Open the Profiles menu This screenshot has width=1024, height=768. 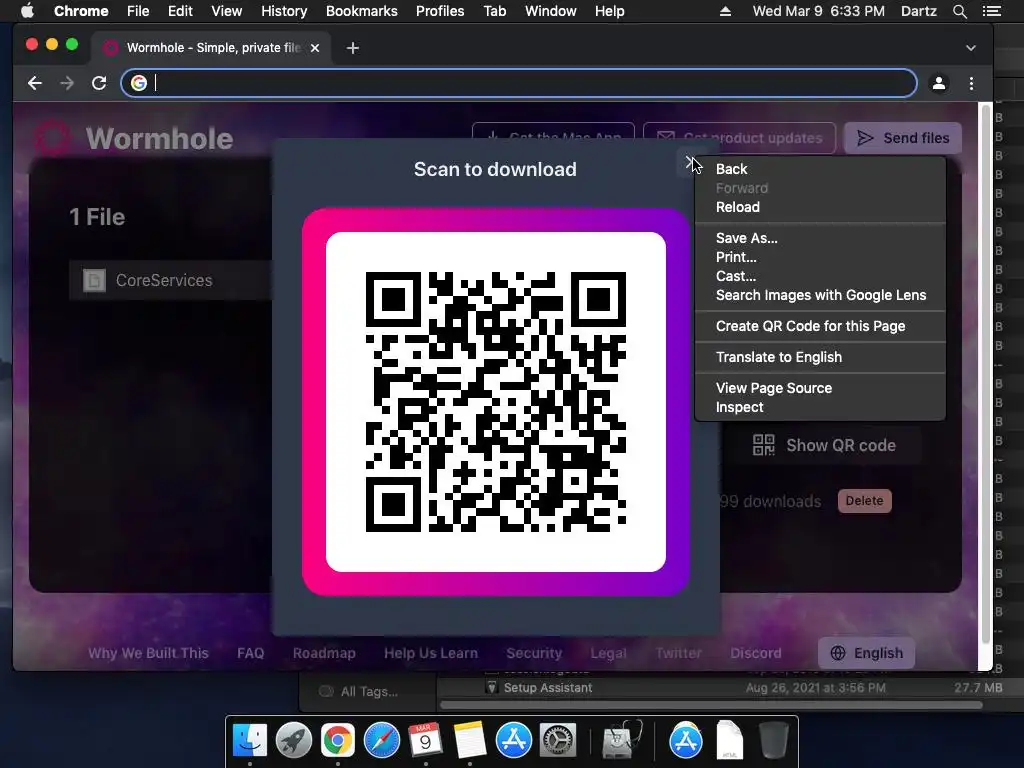pyautogui.click(x=440, y=11)
